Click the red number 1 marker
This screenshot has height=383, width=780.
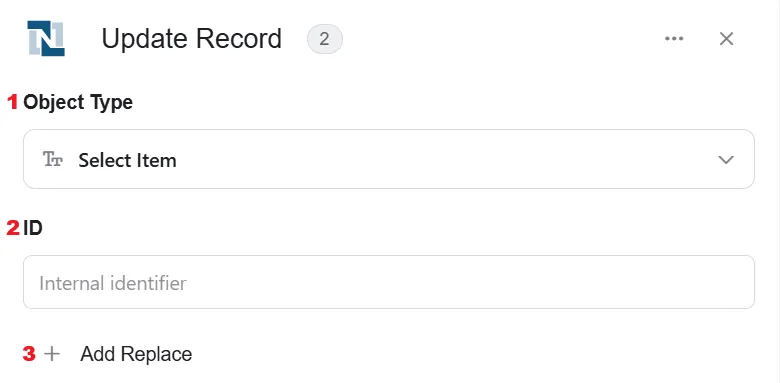coord(12,102)
